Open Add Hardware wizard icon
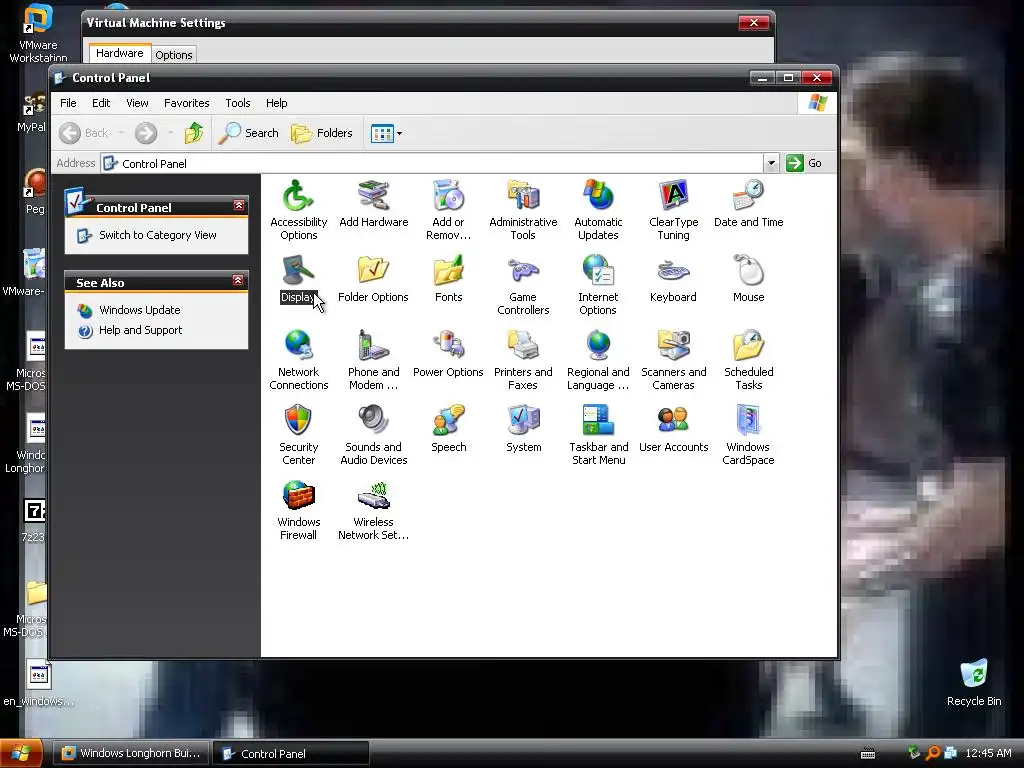Viewport: 1024px width, 768px height. click(x=374, y=203)
